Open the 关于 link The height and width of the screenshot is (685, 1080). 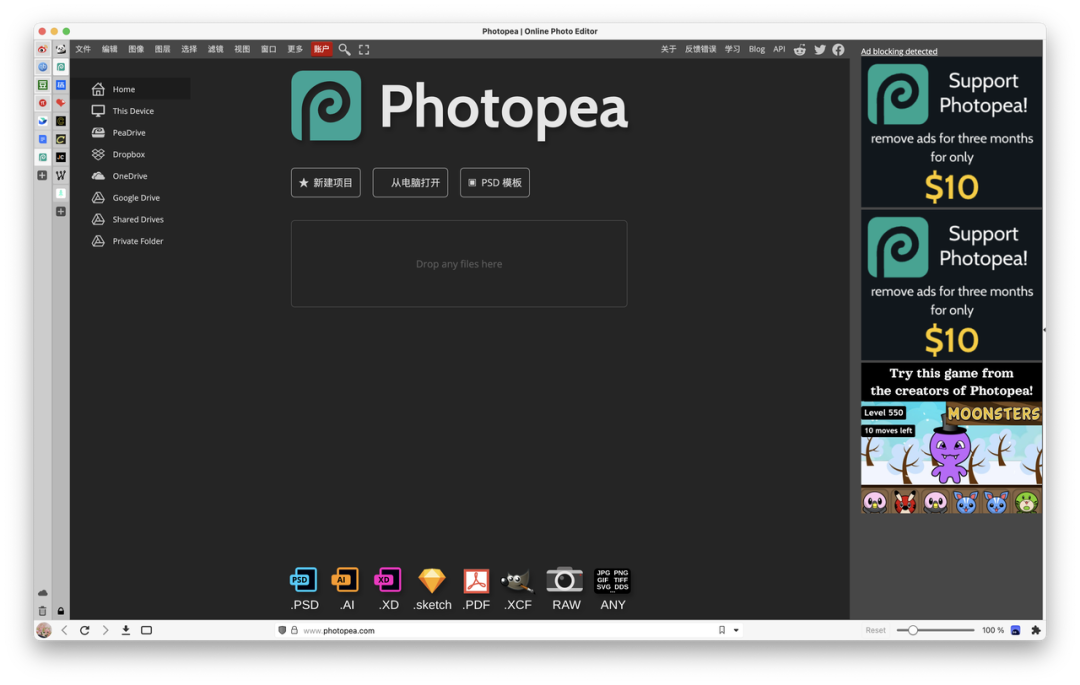point(669,50)
